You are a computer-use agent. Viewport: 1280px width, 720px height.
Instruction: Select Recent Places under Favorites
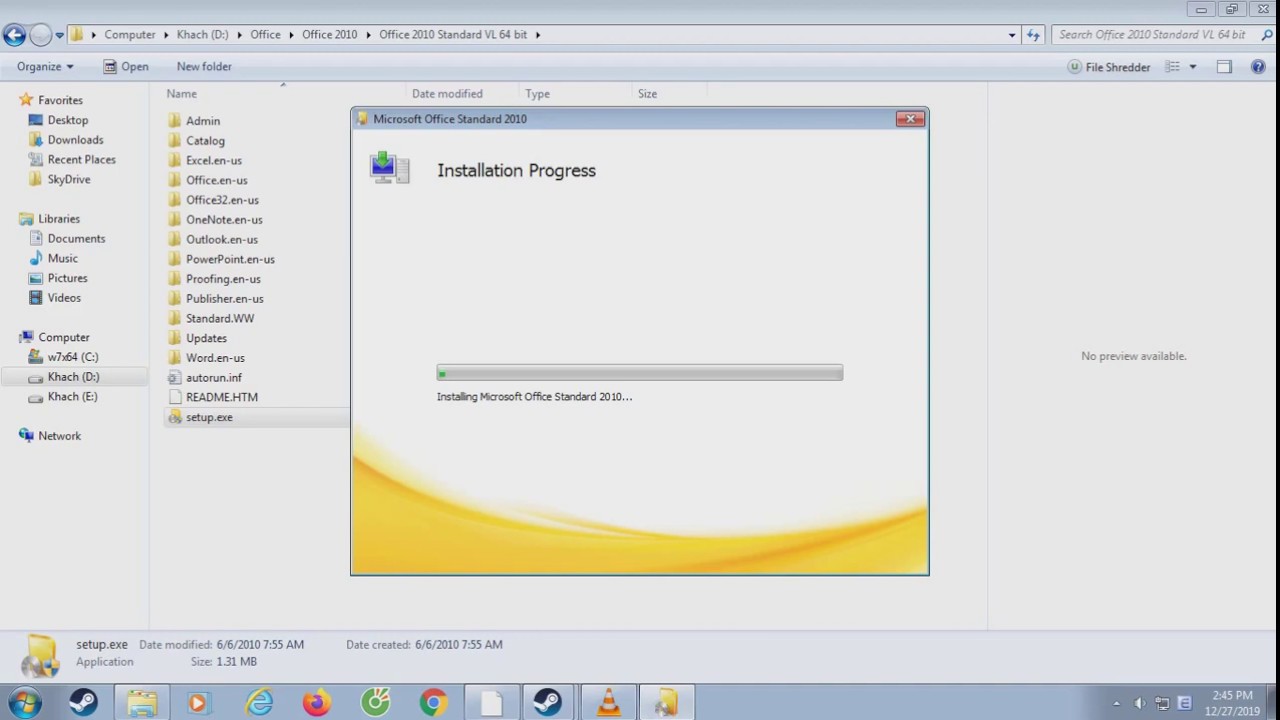pyautogui.click(x=81, y=160)
